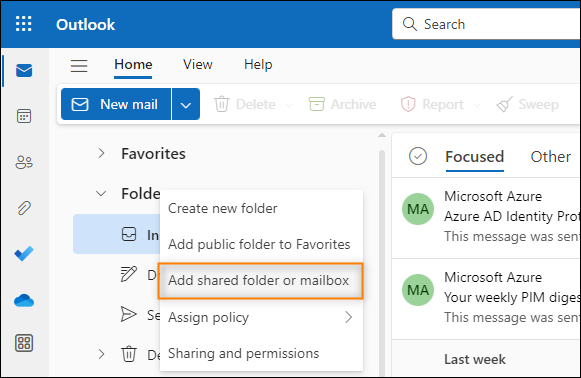Switch to the View ribbon tab

point(198,65)
